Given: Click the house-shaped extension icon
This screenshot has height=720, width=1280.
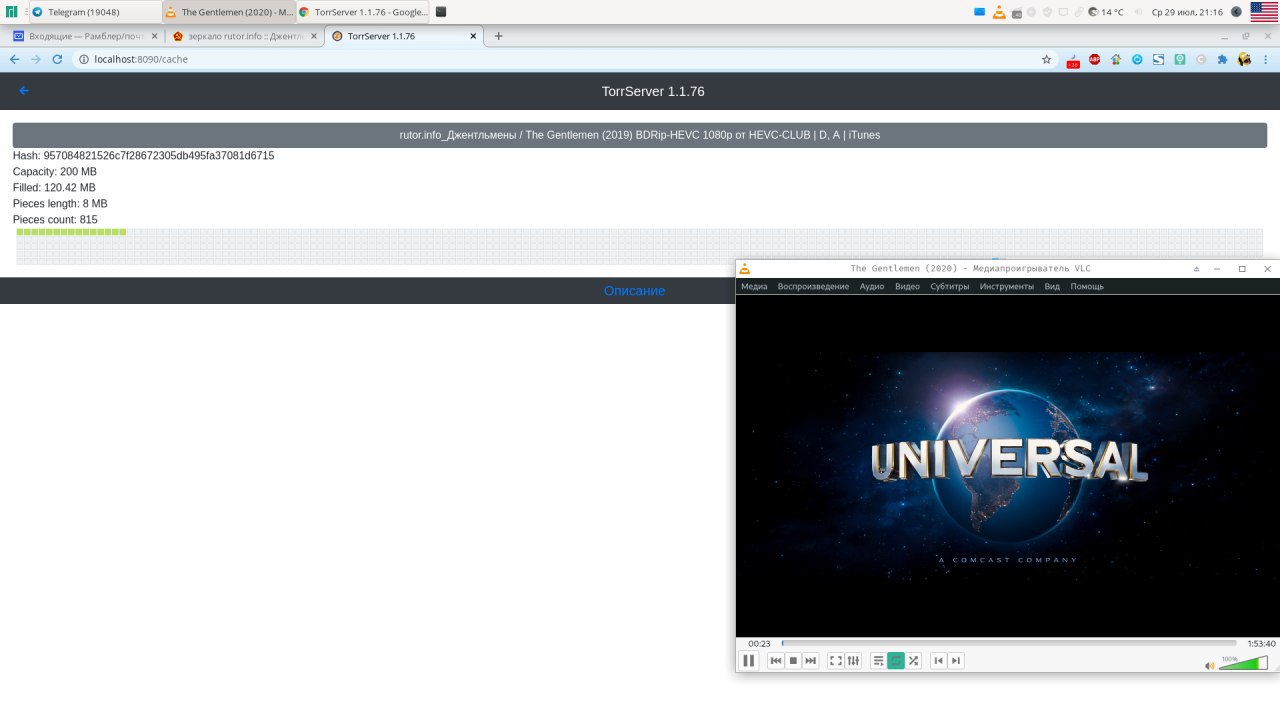Looking at the screenshot, I should [1116, 59].
